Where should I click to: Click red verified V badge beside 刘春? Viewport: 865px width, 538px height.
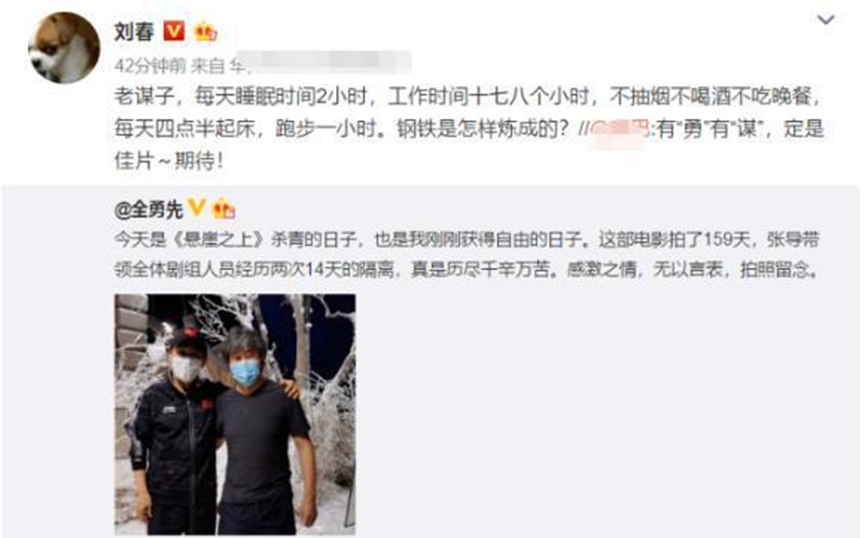[x=174, y=31]
